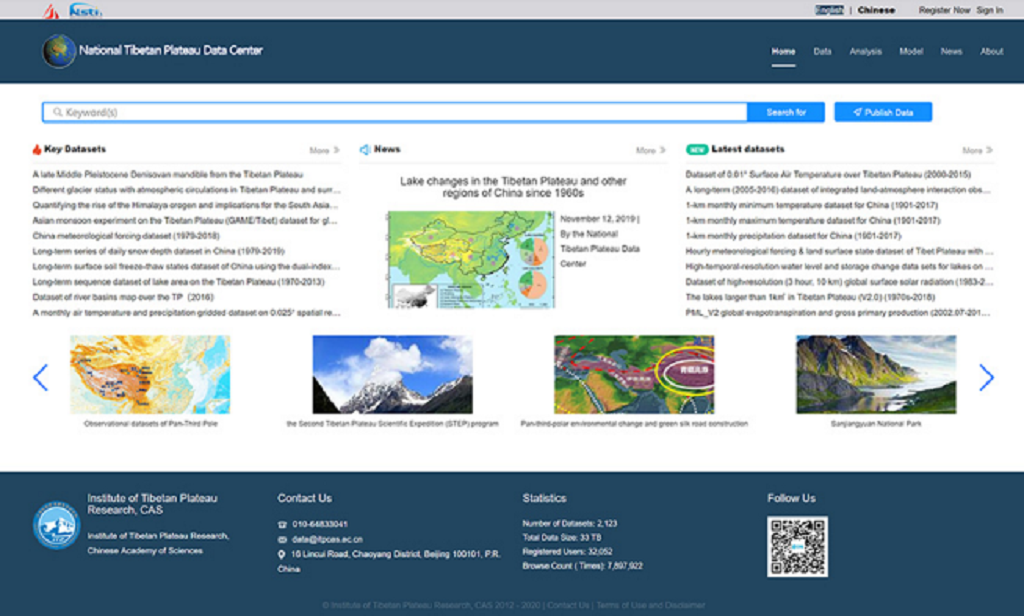Expand More in the Latest datasets section
1024x616 pixels.
tap(977, 151)
